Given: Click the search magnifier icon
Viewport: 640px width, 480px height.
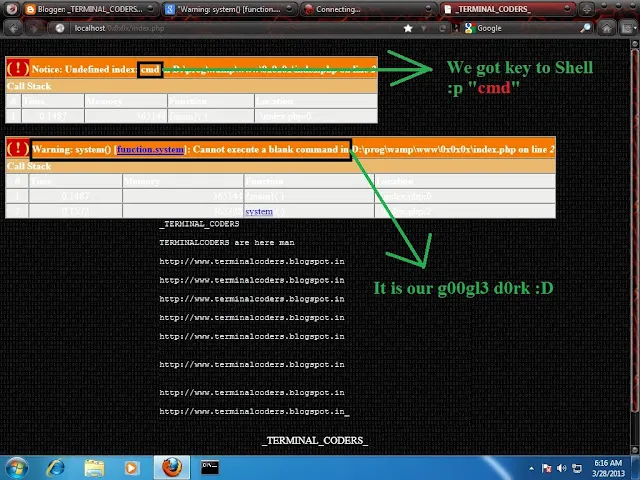Looking at the screenshot, I should (x=585, y=28).
